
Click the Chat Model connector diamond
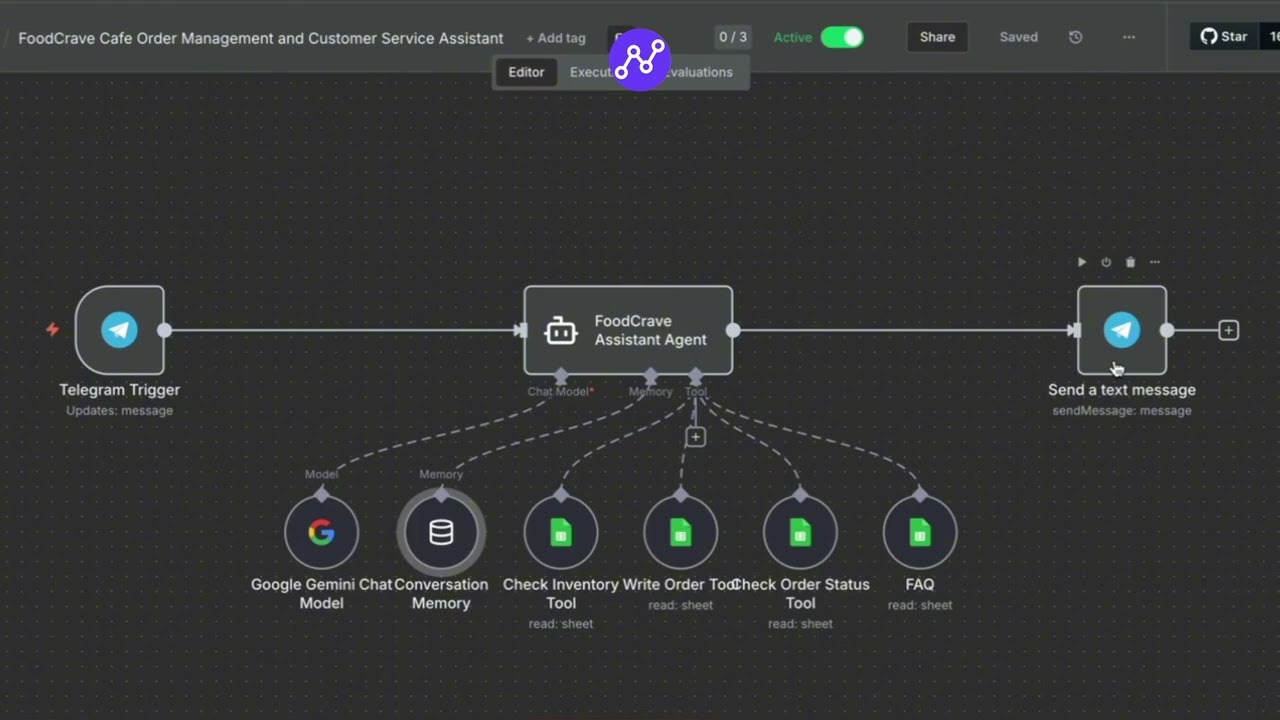click(x=561, y=376)
